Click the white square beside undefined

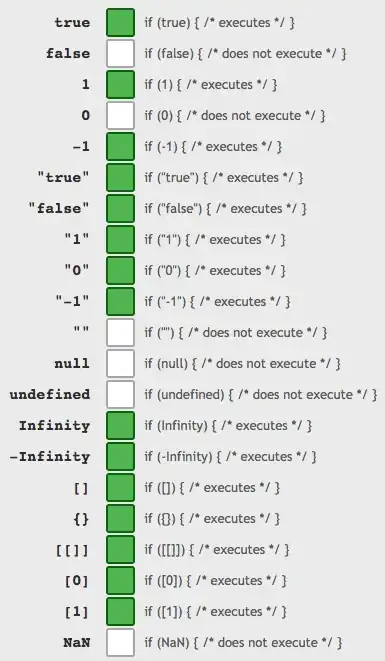(x=121, y=395)
